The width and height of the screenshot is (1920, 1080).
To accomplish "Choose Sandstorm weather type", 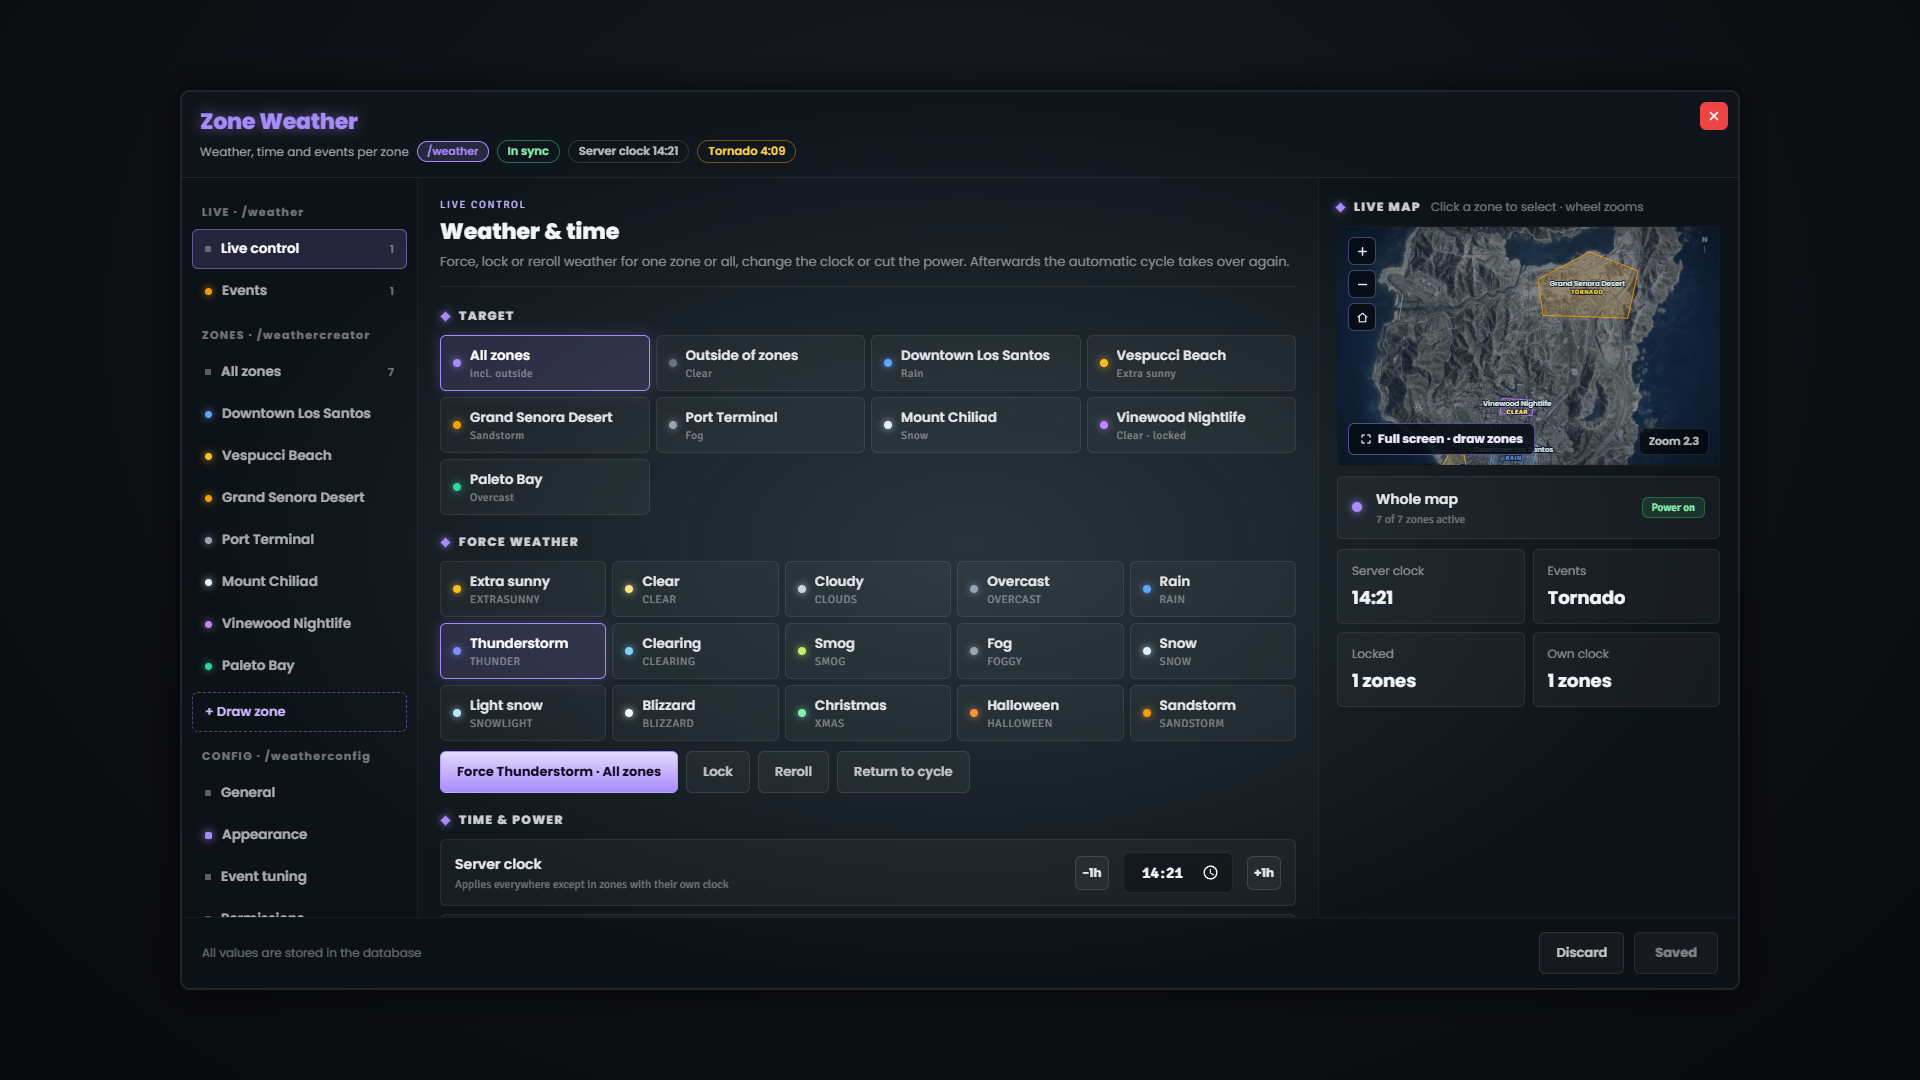I will 1213,713.
